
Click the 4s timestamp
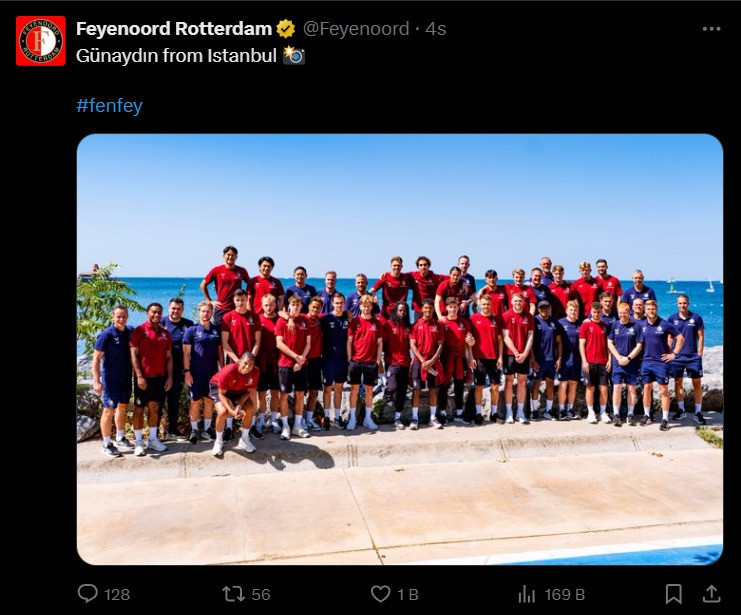point(436,29)
